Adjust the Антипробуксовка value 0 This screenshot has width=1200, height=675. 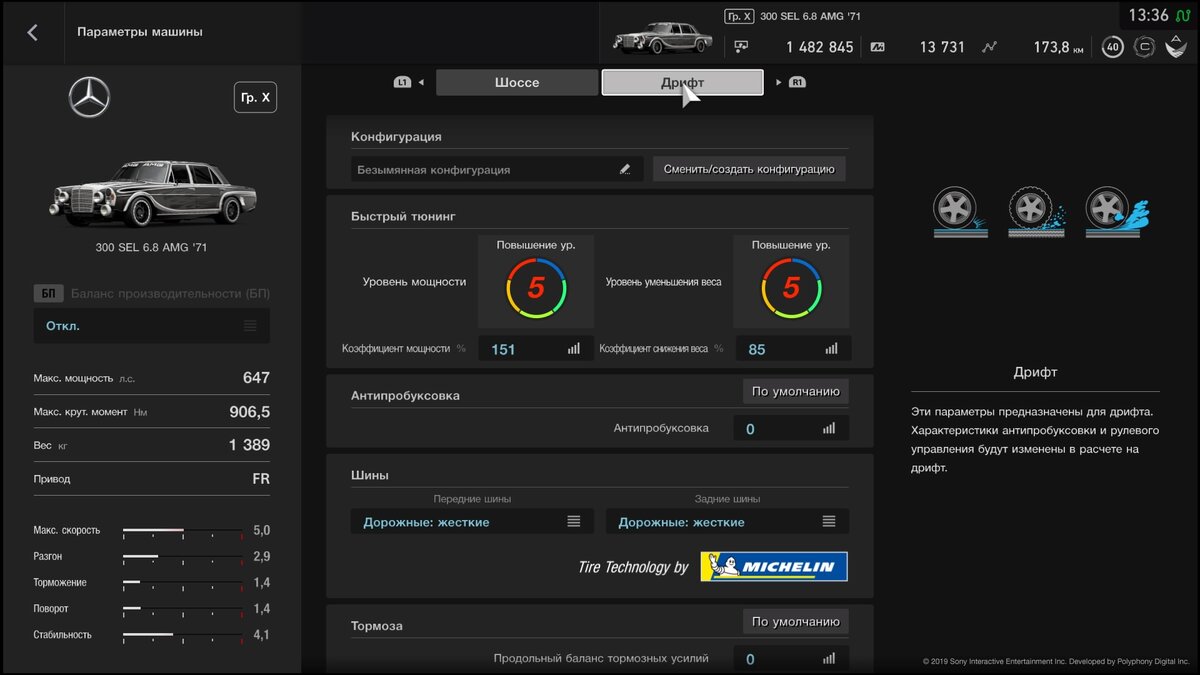pos(791,428)
